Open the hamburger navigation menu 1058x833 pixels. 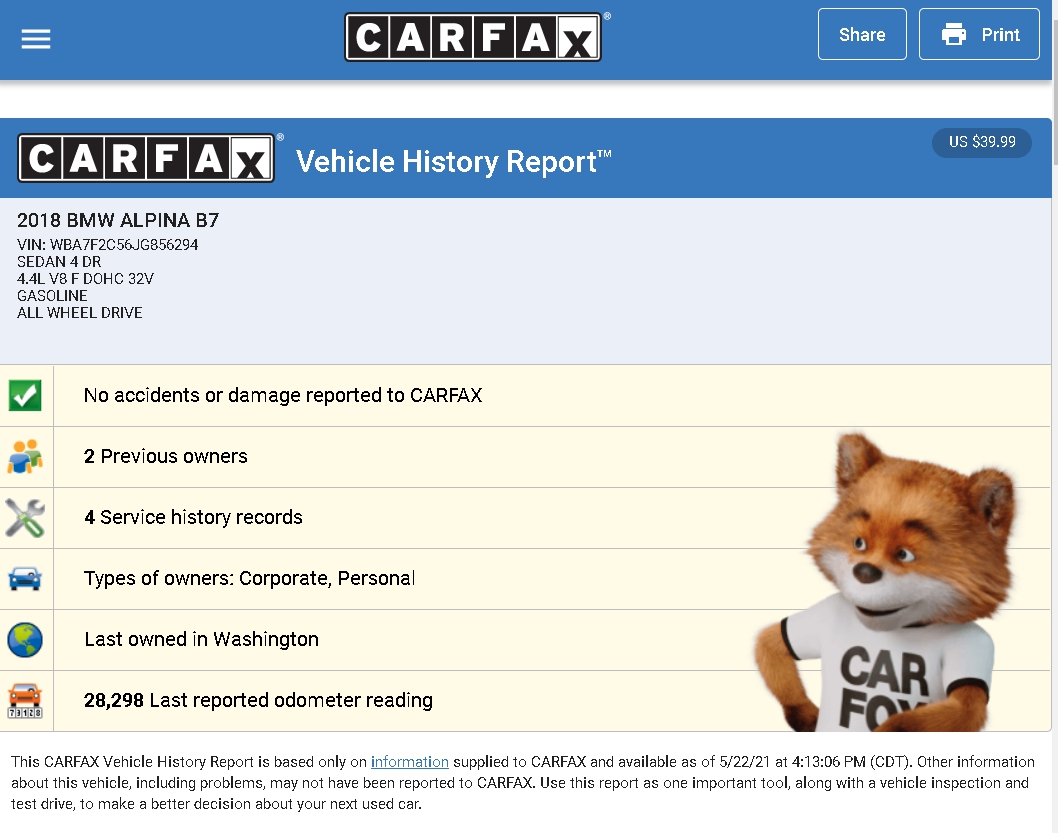pos(36,39)
